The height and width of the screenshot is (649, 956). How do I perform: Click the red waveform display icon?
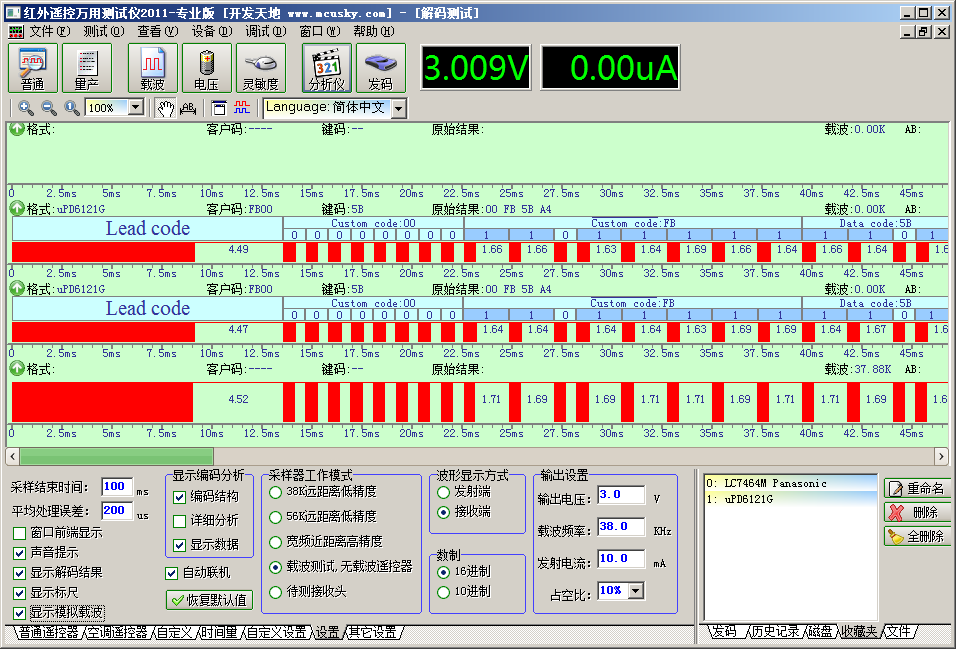point(242,108)
